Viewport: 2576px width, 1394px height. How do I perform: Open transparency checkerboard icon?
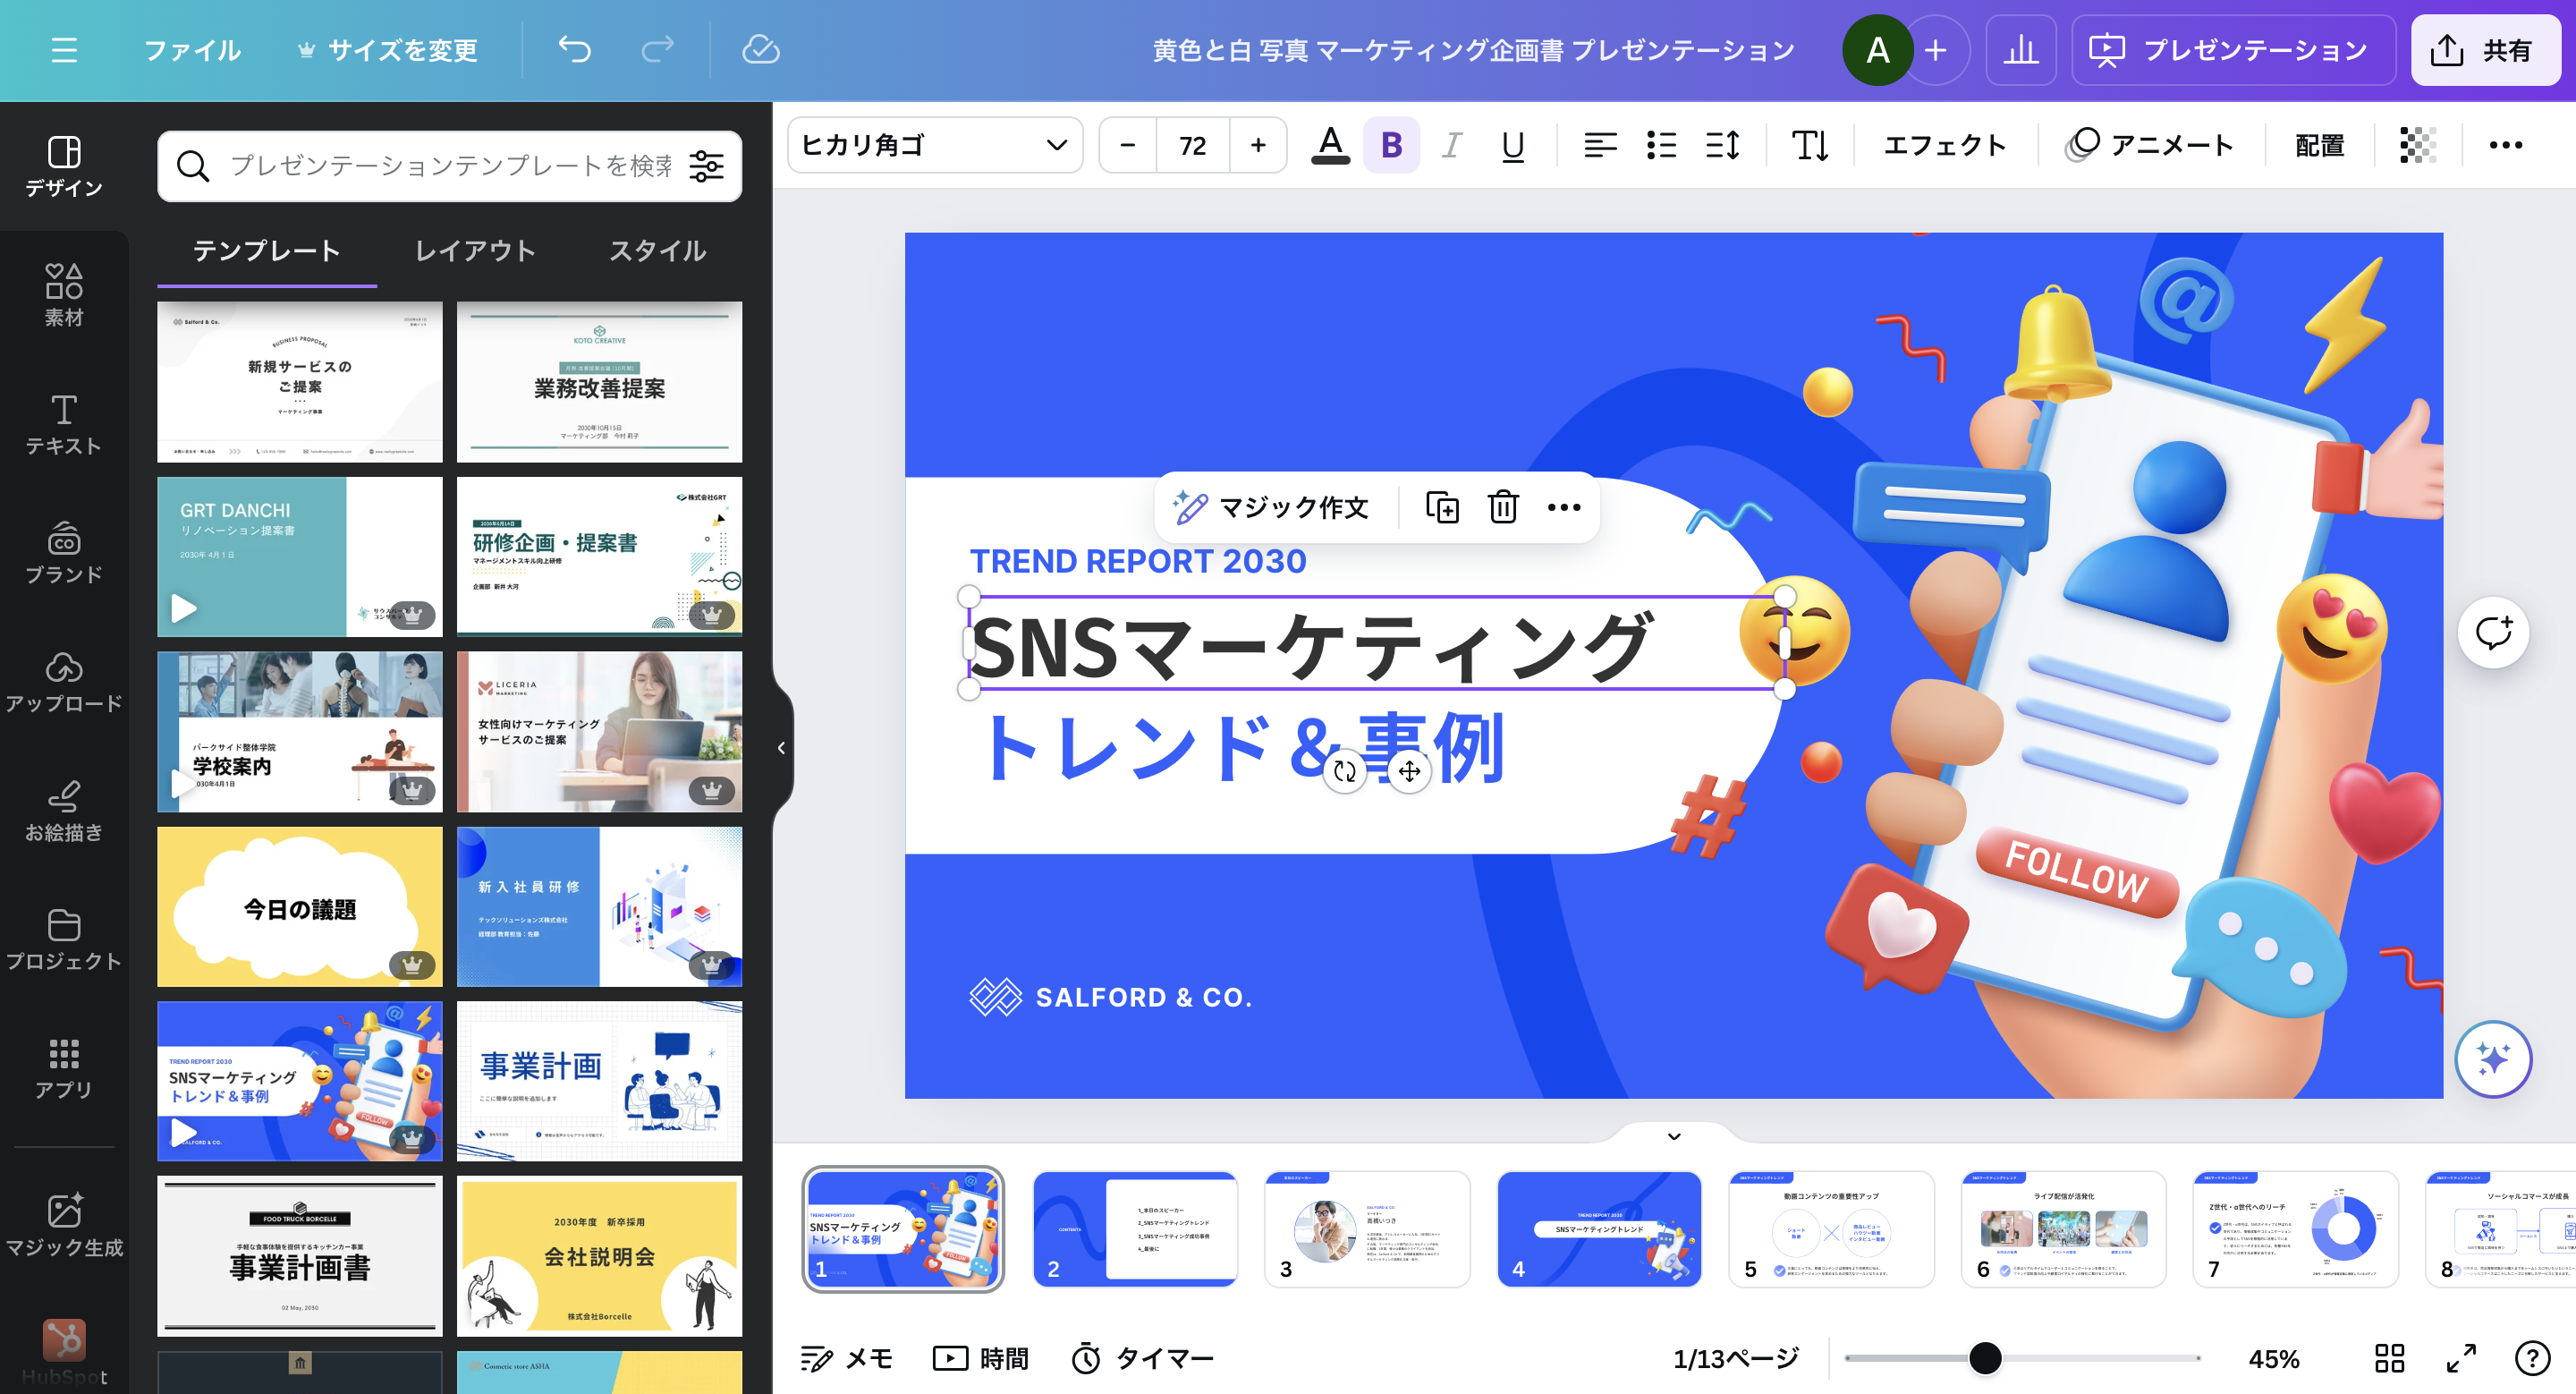point(2417,146)
